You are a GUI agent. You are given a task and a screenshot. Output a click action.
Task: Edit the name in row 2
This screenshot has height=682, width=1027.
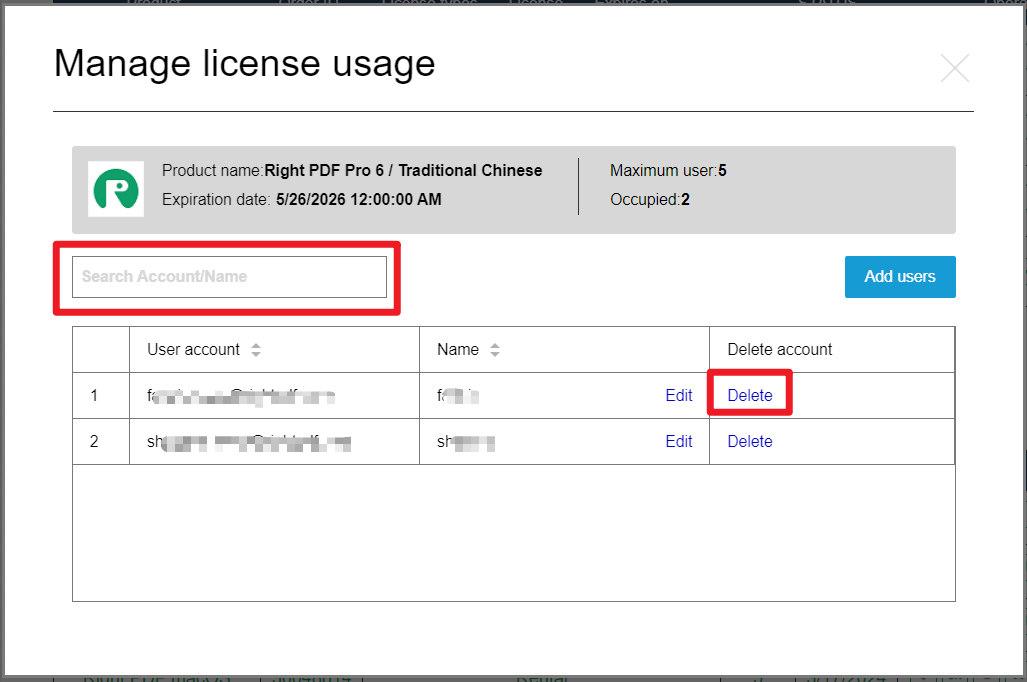679,442
